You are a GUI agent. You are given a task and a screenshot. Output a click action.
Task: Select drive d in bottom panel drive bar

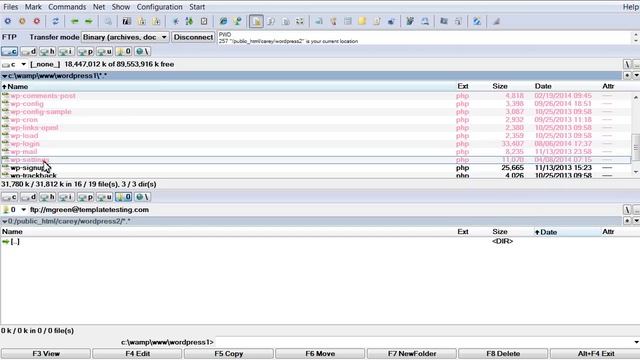29,197
